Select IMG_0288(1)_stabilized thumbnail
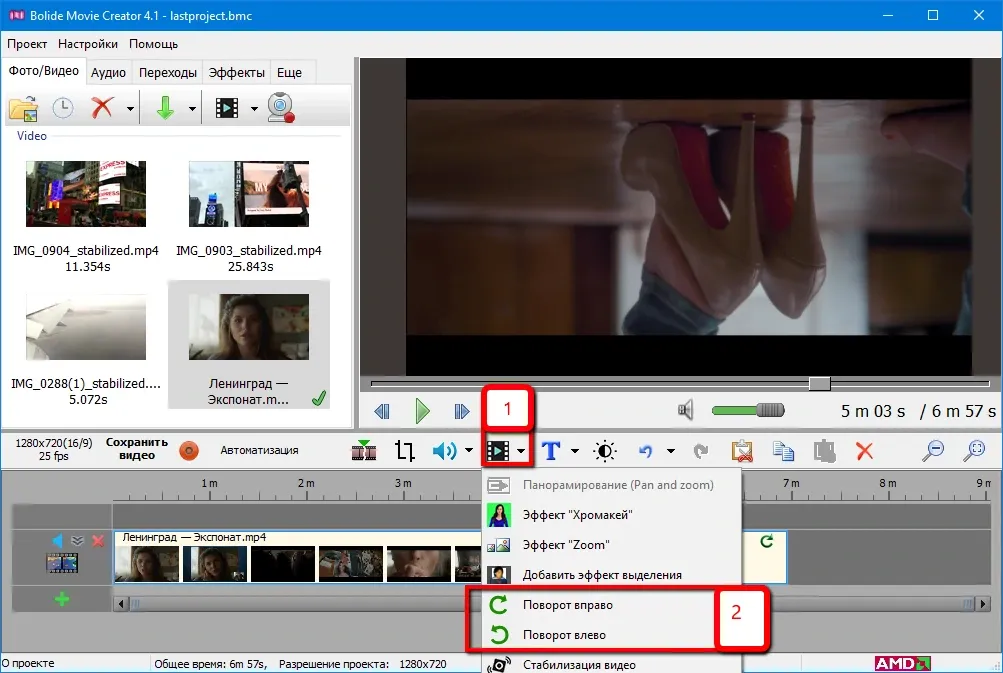 (86, 327)
